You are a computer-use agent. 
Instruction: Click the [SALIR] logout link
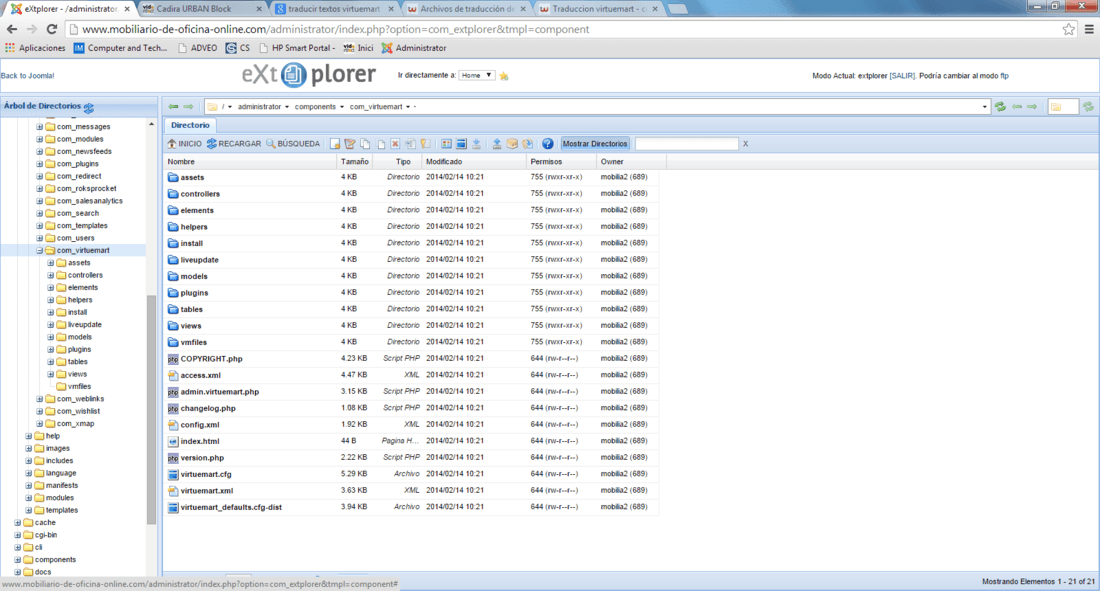click(x=902, y=76)
